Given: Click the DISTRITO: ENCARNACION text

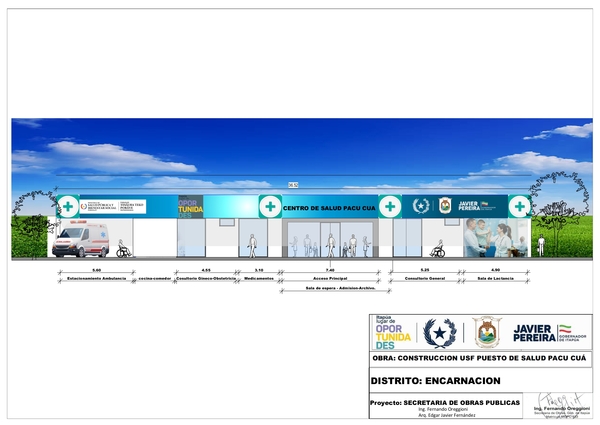Looking at the screenshot, I should click(435, 381).
